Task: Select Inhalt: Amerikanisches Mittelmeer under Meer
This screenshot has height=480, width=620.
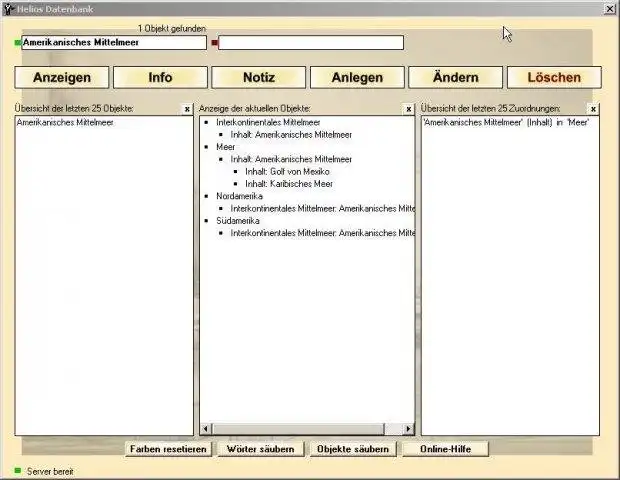Action: point(291,159)
